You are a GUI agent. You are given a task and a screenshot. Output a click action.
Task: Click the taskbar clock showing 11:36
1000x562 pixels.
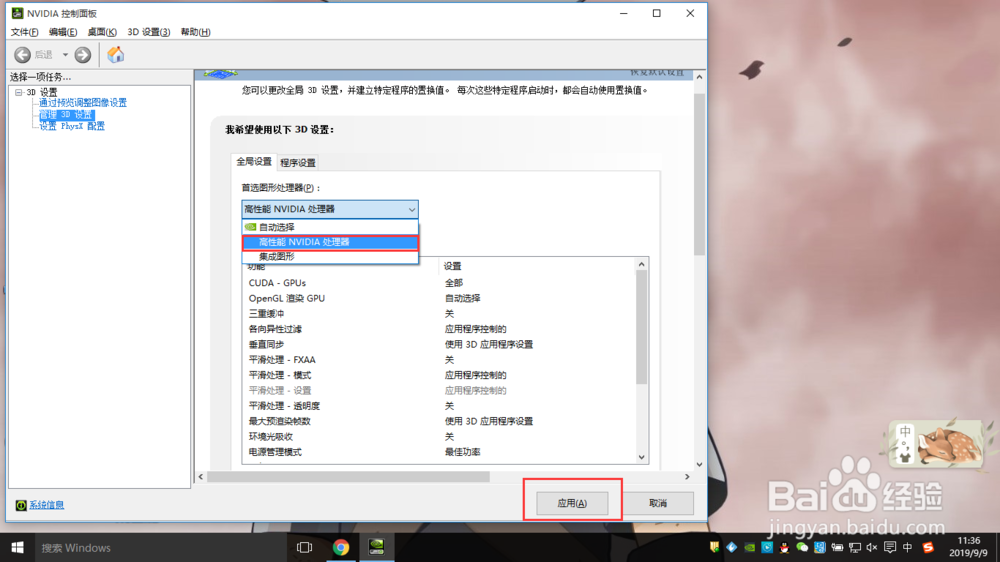click(968, 547)
